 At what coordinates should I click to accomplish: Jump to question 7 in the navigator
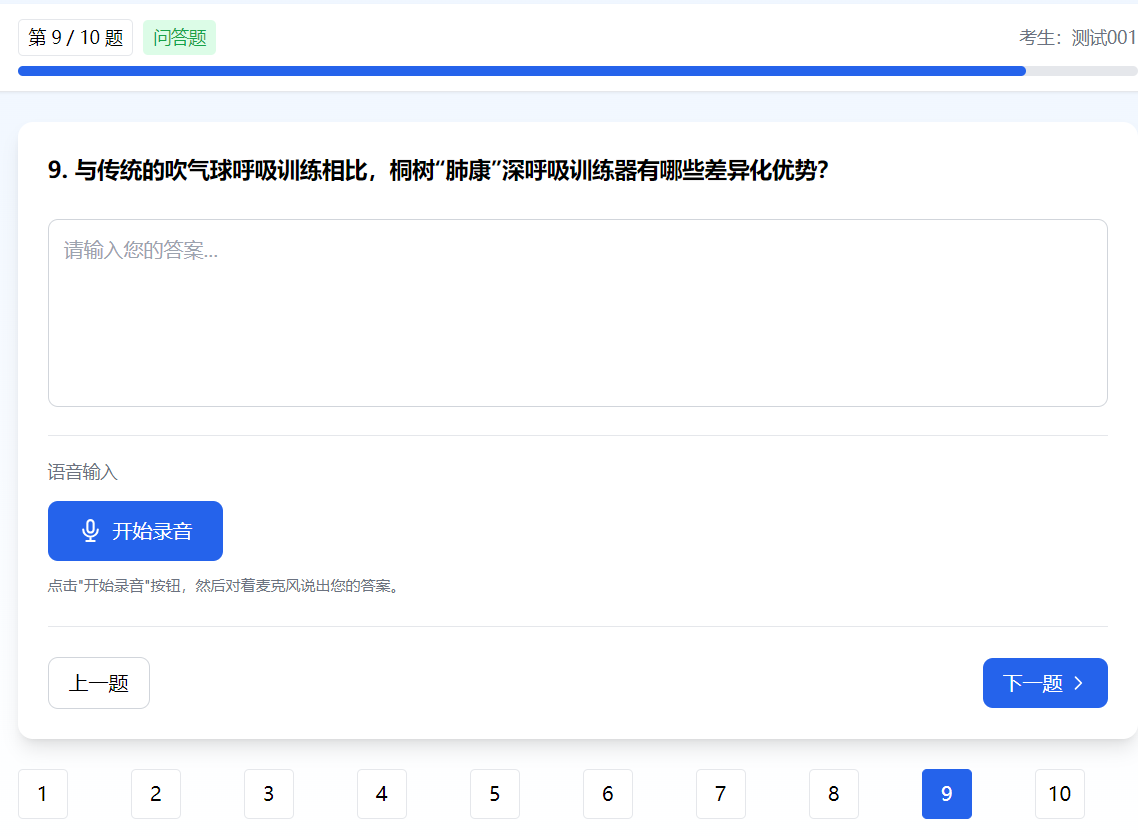click(x=721, y=794)
